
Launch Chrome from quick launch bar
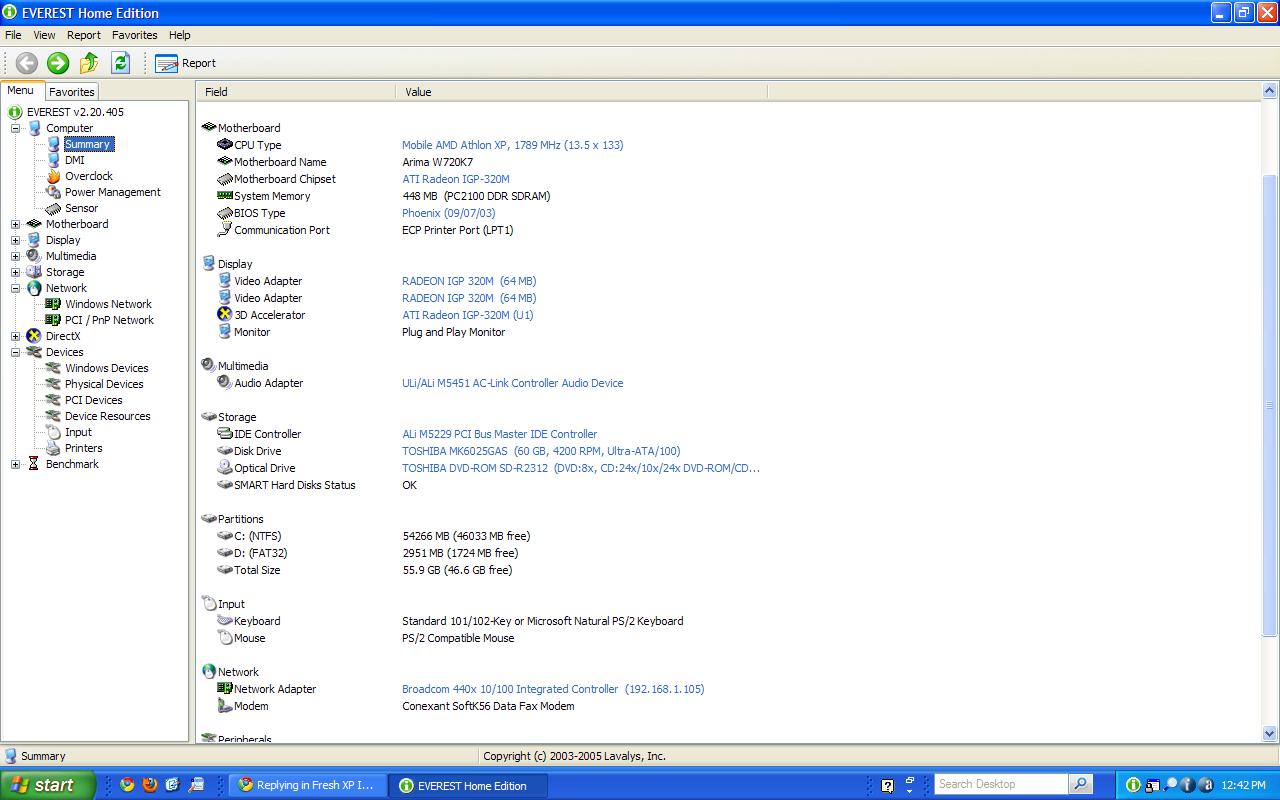tap(127, 785)
